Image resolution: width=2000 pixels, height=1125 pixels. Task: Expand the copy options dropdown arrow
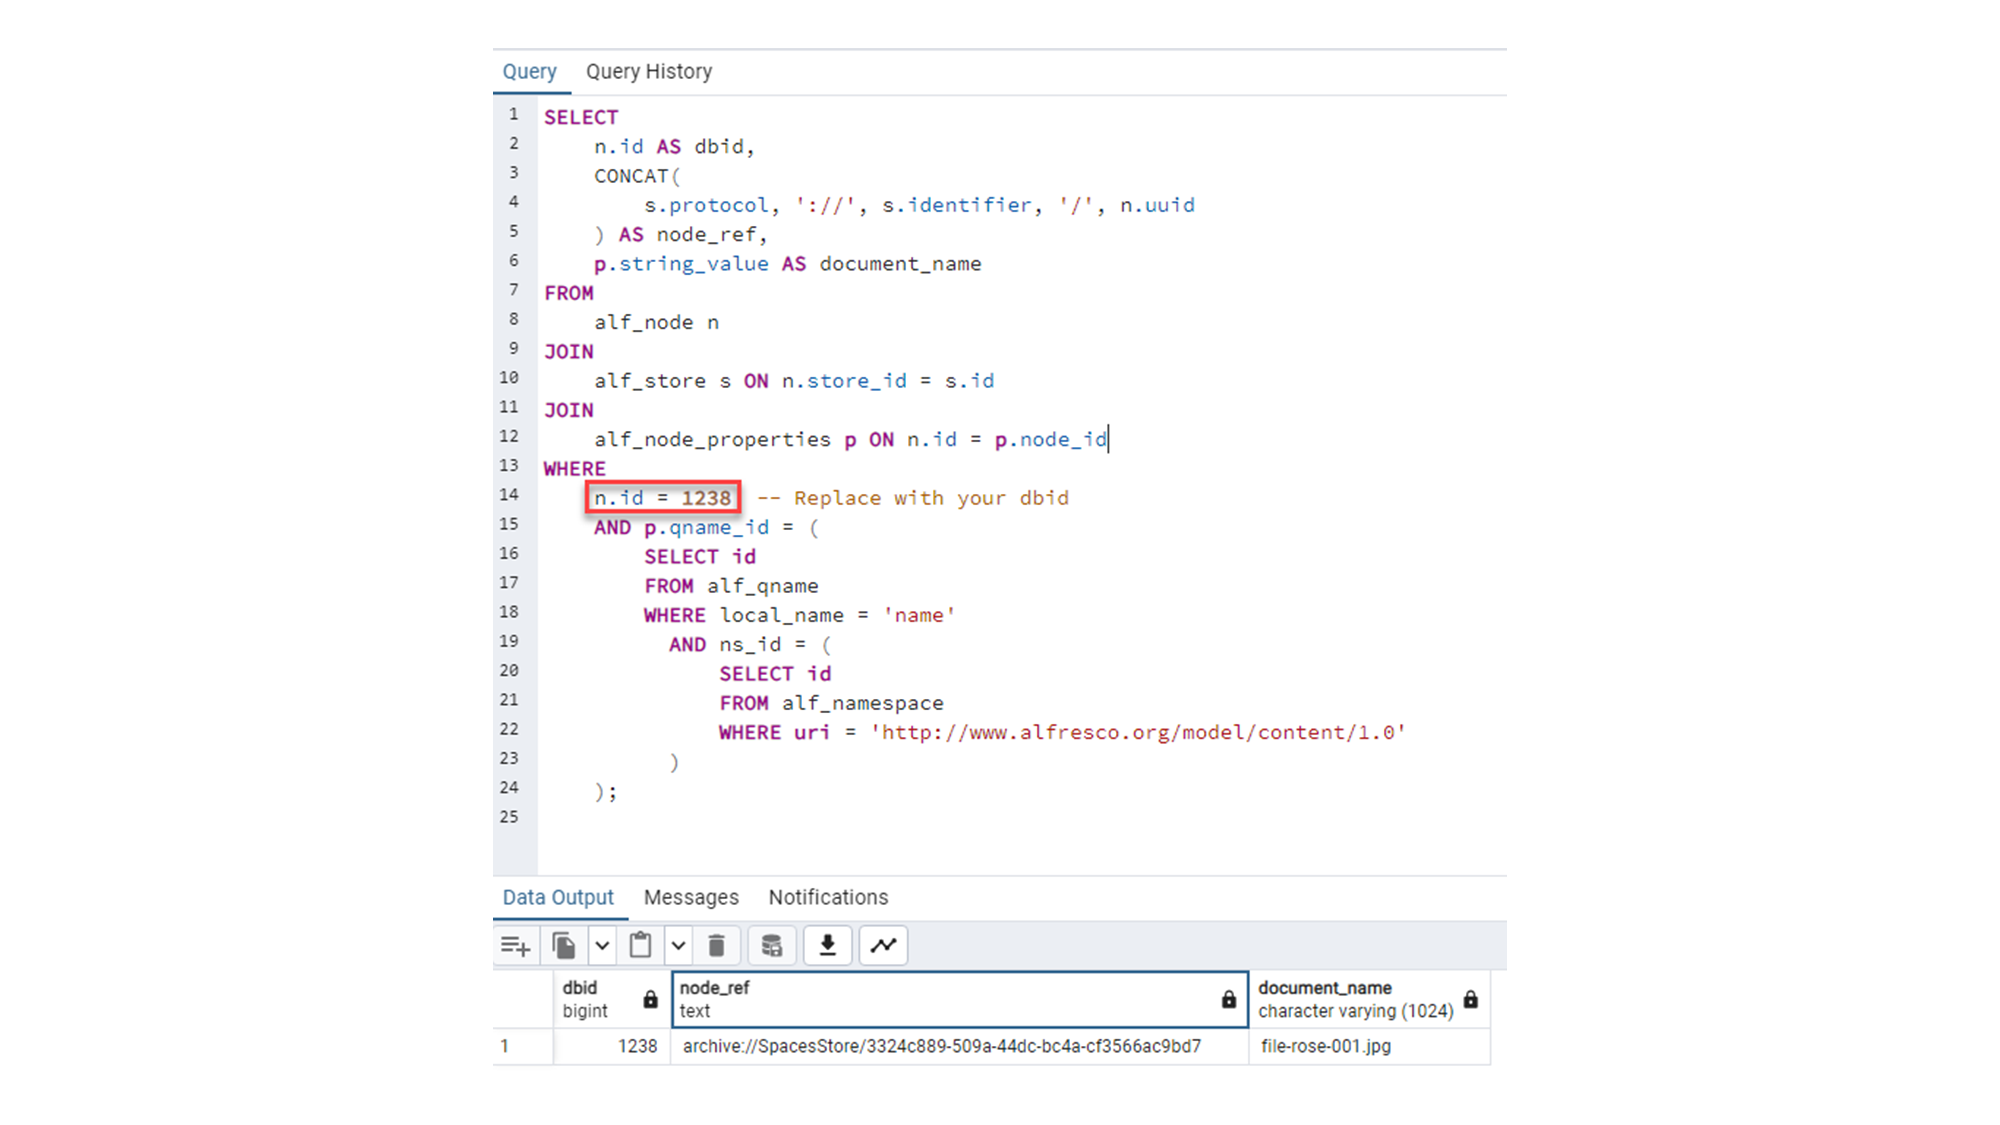click(x=602, y=945)
